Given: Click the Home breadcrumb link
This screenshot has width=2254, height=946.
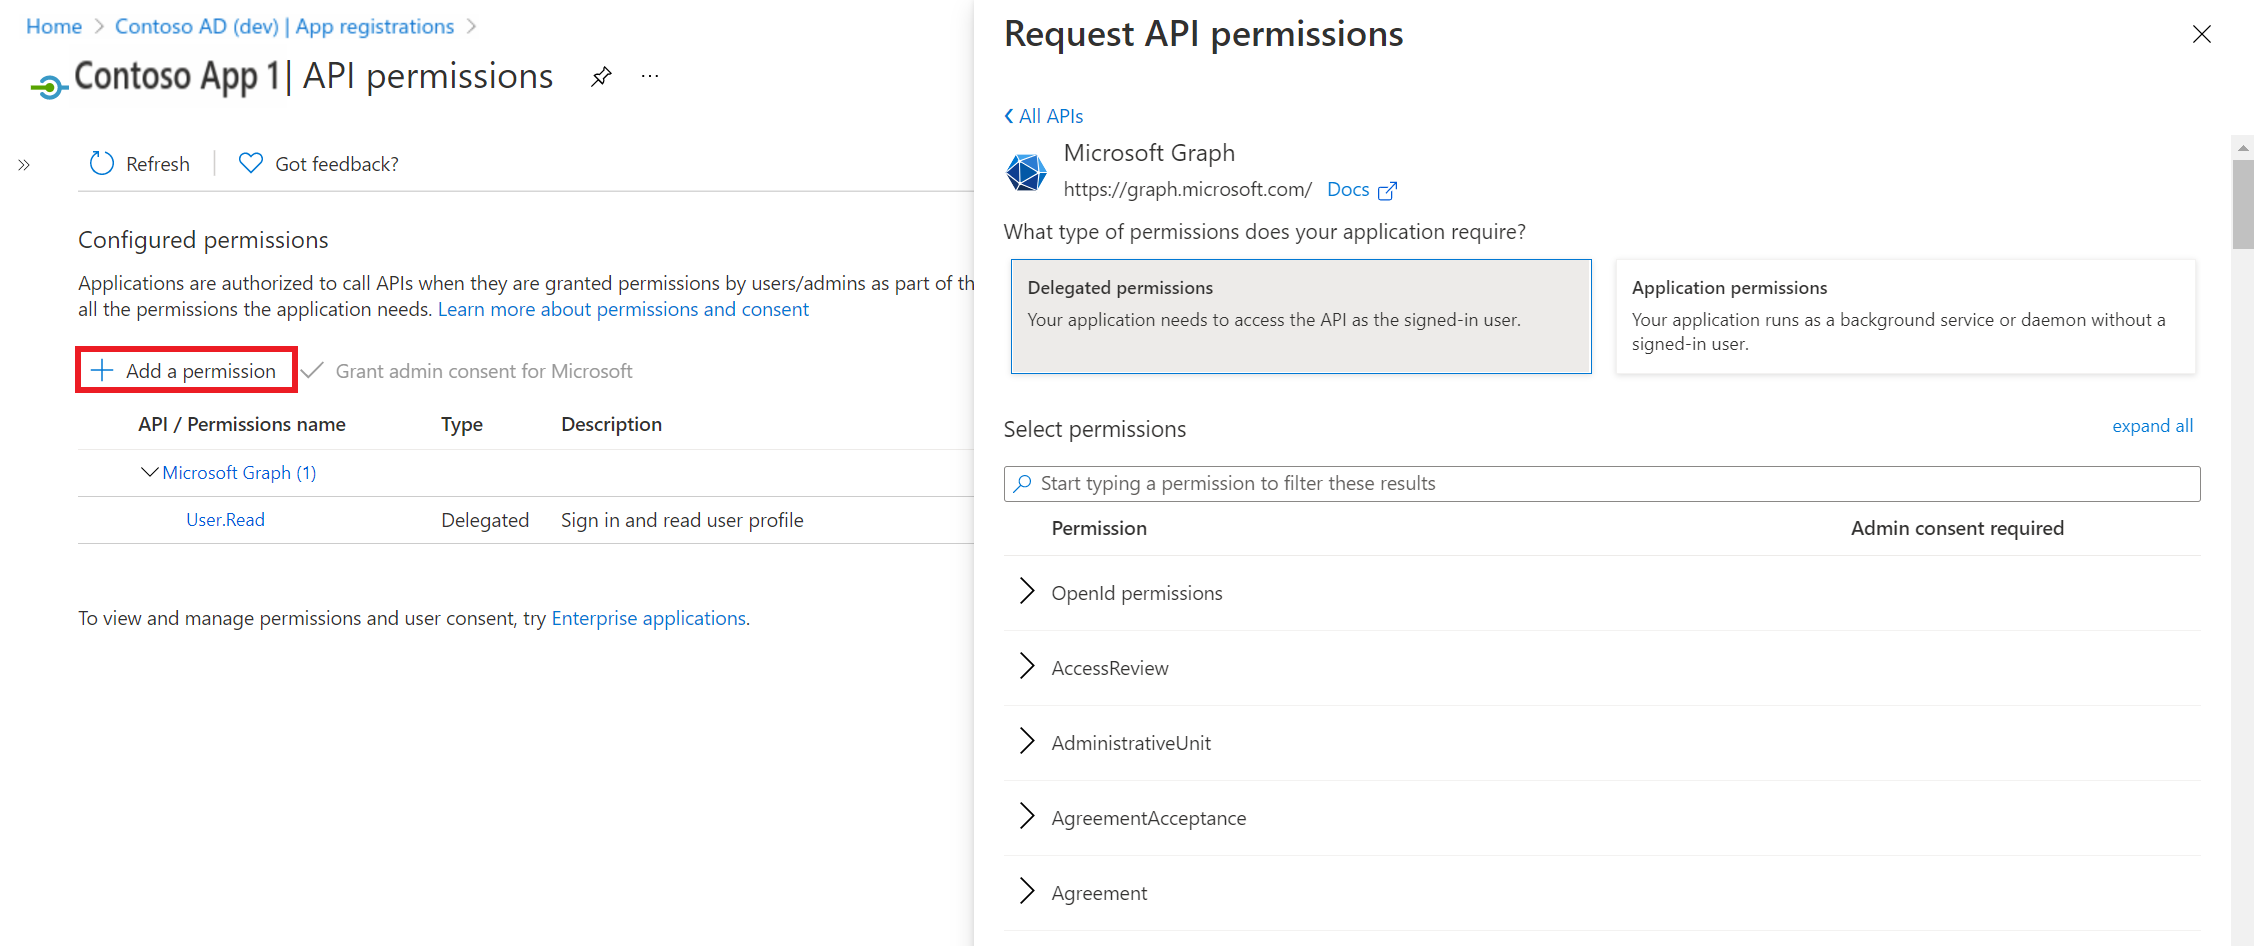Looking at the screenshot, I should pos(54,27).
